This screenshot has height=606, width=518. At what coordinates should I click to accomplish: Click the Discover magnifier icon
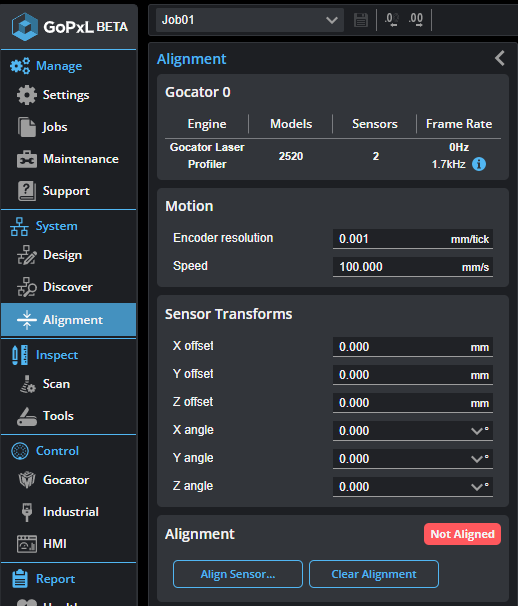tap(27, 287)
